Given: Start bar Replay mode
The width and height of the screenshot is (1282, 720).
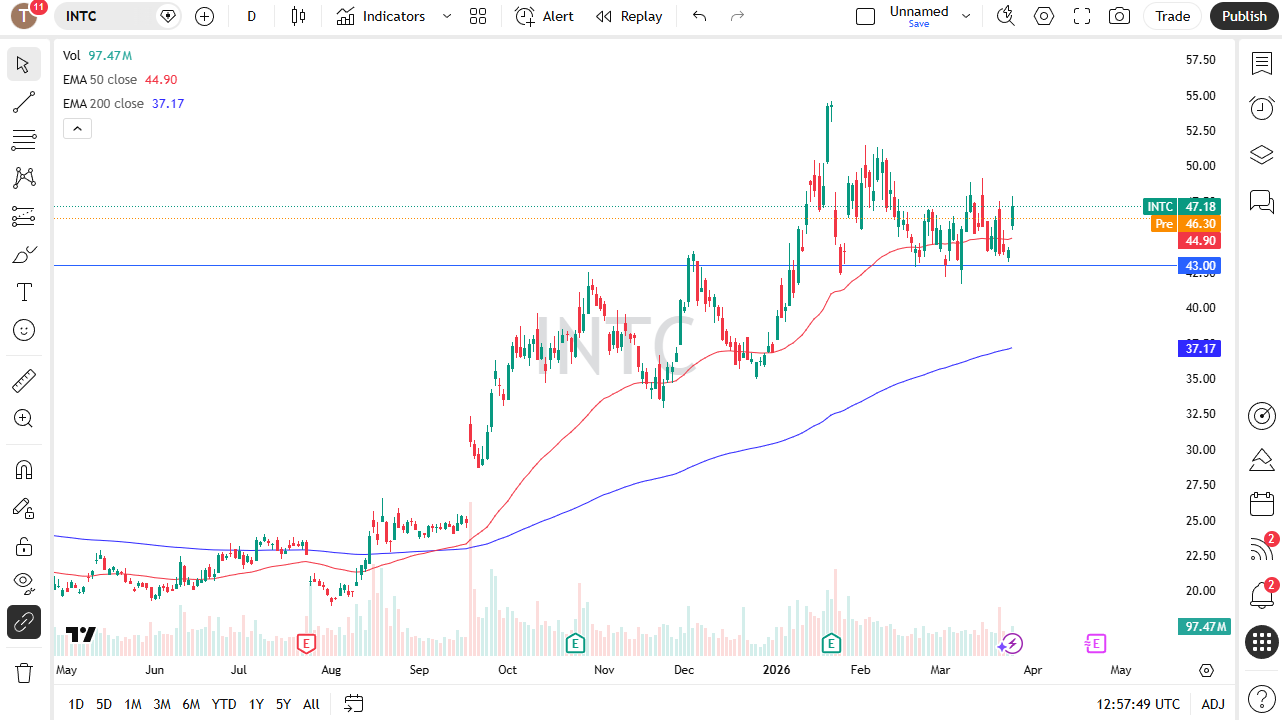Looking at the screenshot, I should point(629,16).
